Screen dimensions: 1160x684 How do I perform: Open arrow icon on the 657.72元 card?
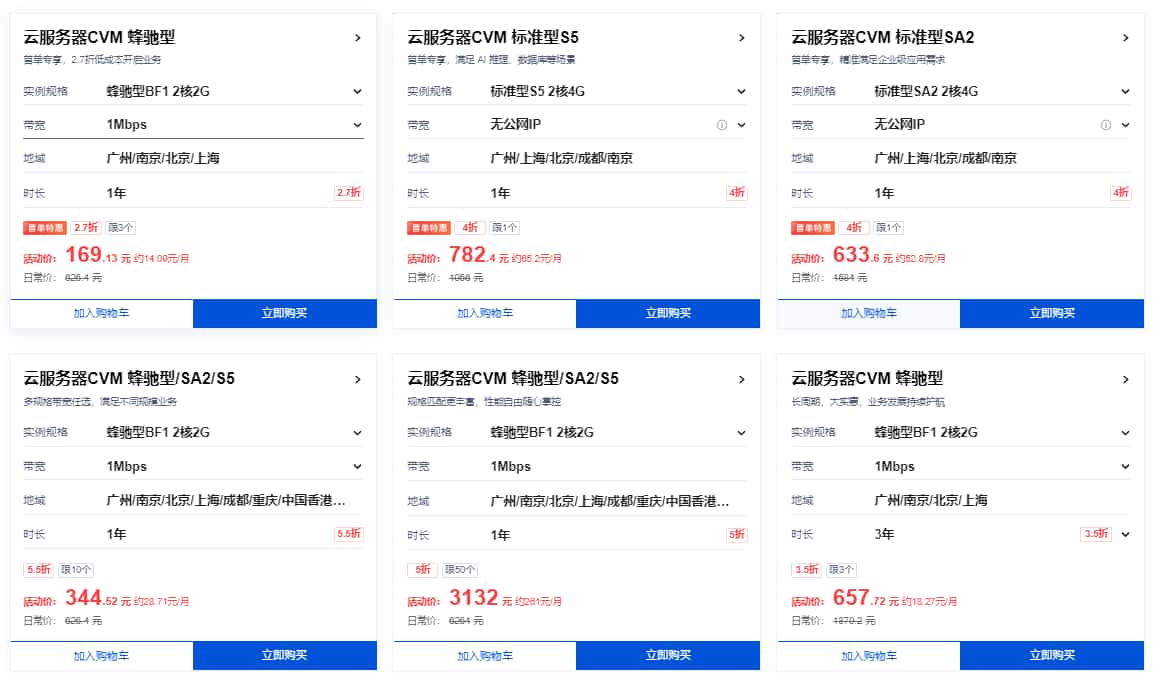[x=1125, y=380]
